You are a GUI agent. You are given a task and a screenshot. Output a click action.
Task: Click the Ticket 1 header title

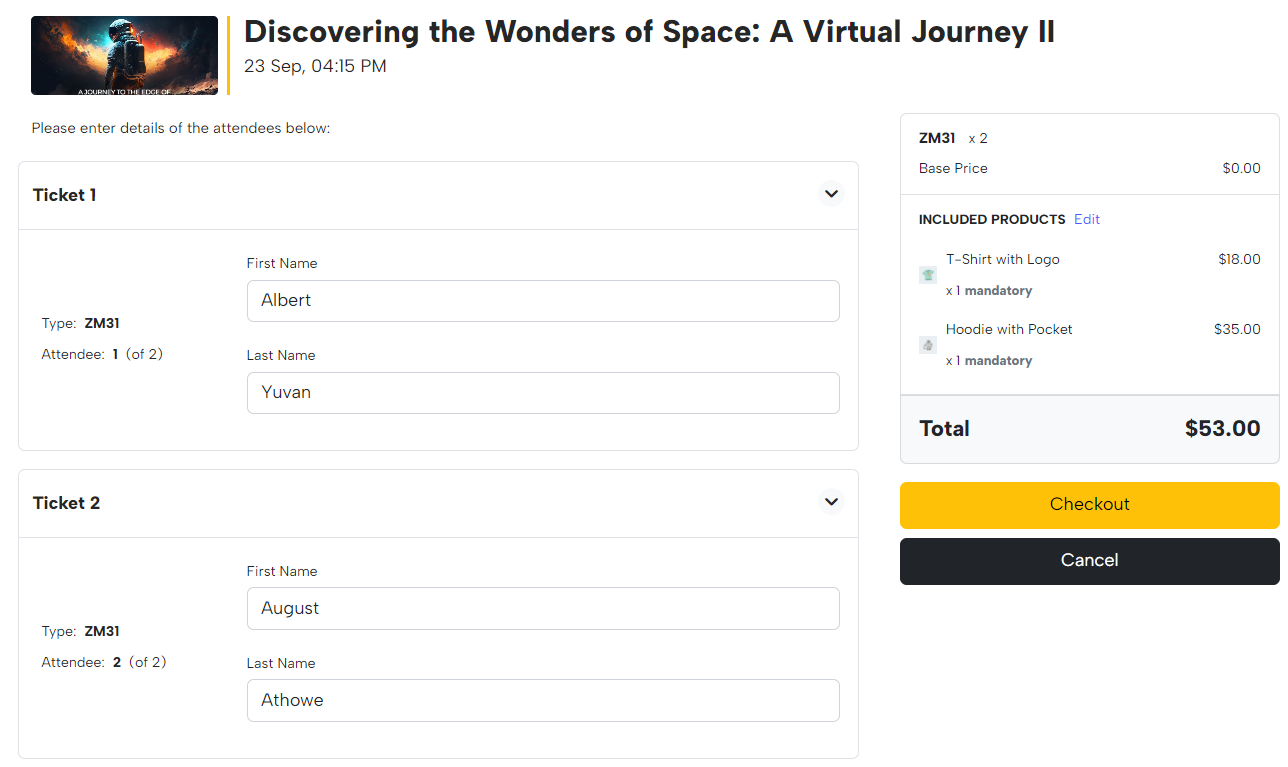tap(65, 195)
